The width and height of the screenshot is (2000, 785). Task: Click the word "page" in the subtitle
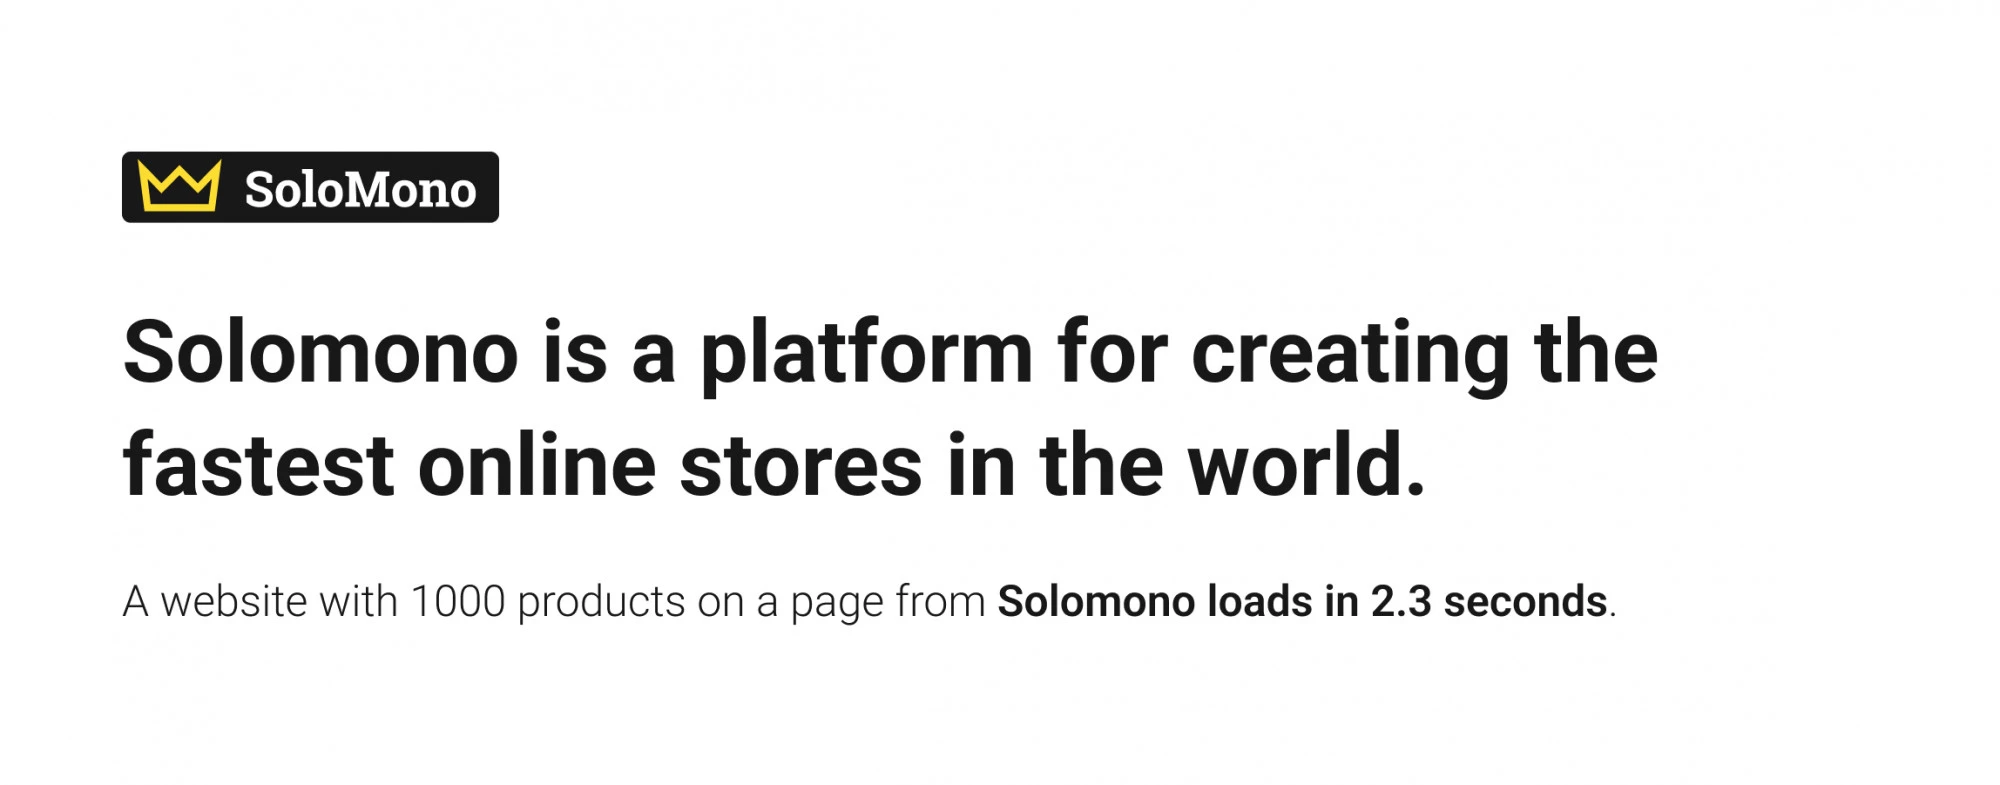tap(837, 604)
